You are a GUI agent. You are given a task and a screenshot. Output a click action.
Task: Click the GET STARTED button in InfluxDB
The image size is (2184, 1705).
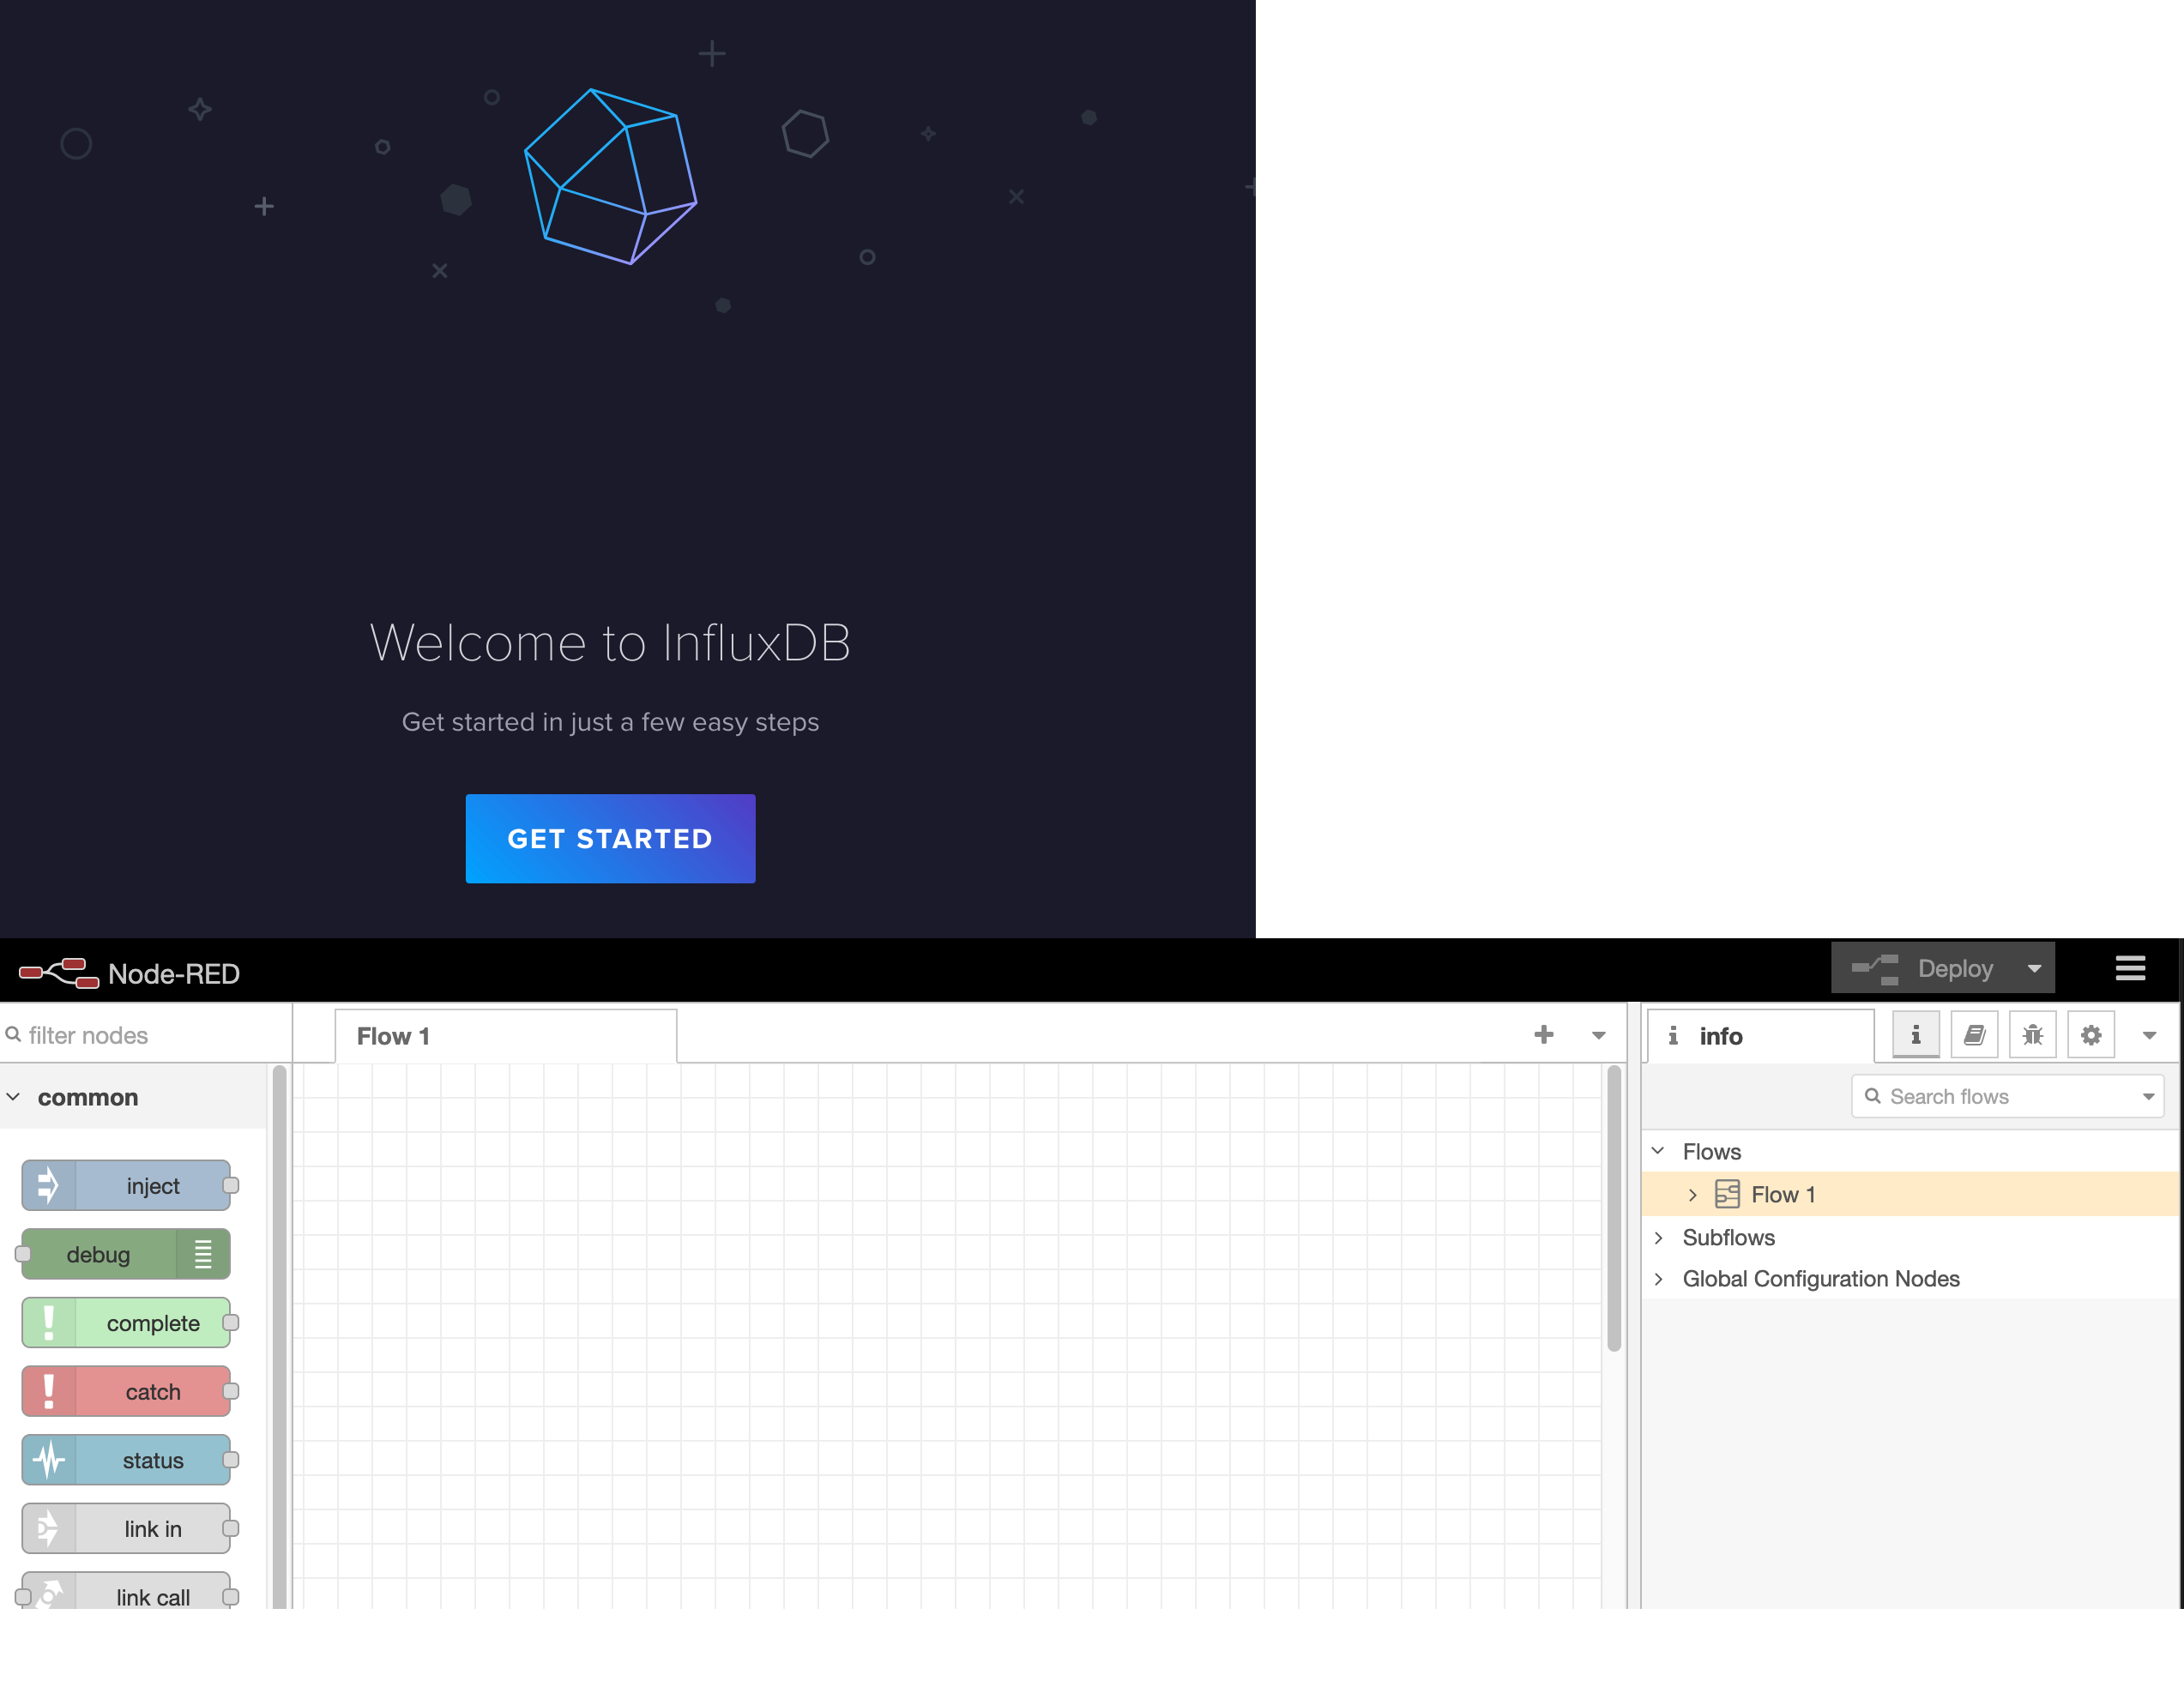[610, 838]
